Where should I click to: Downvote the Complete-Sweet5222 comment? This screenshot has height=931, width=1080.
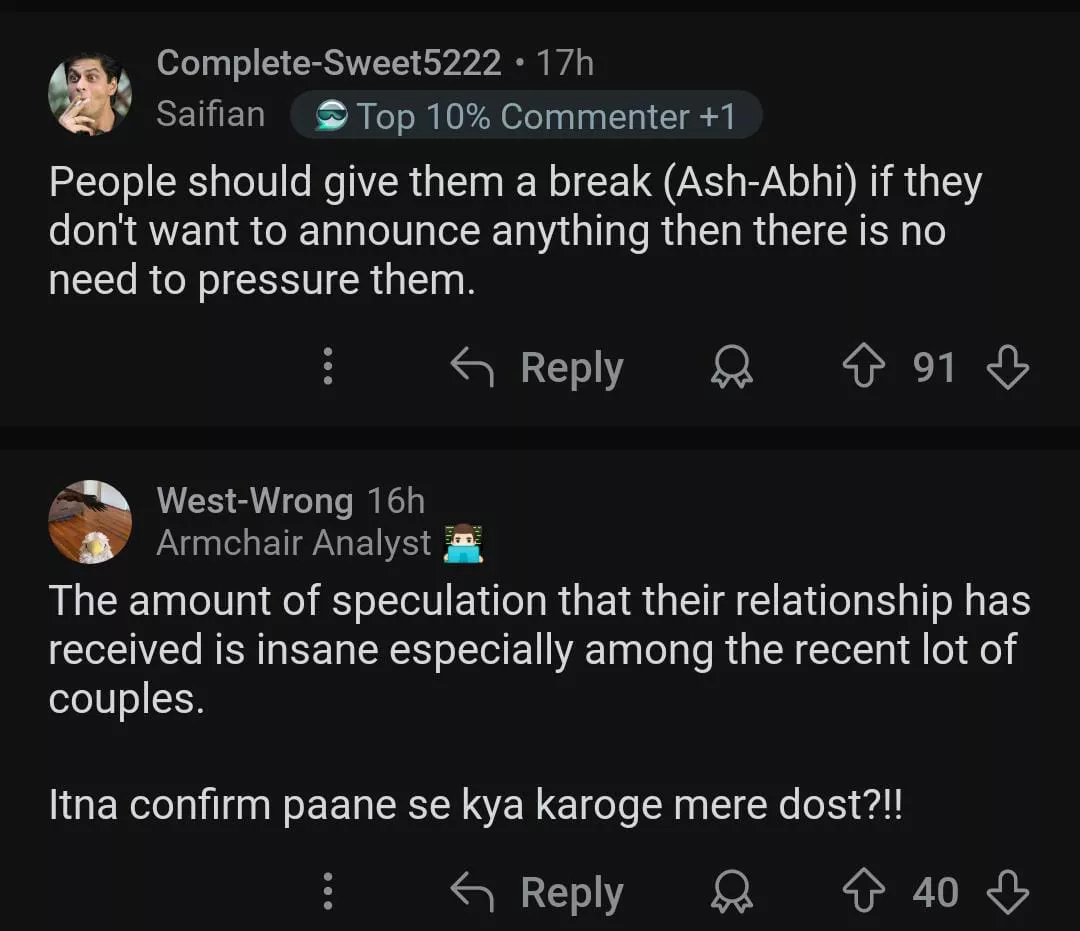(1007, 368)
